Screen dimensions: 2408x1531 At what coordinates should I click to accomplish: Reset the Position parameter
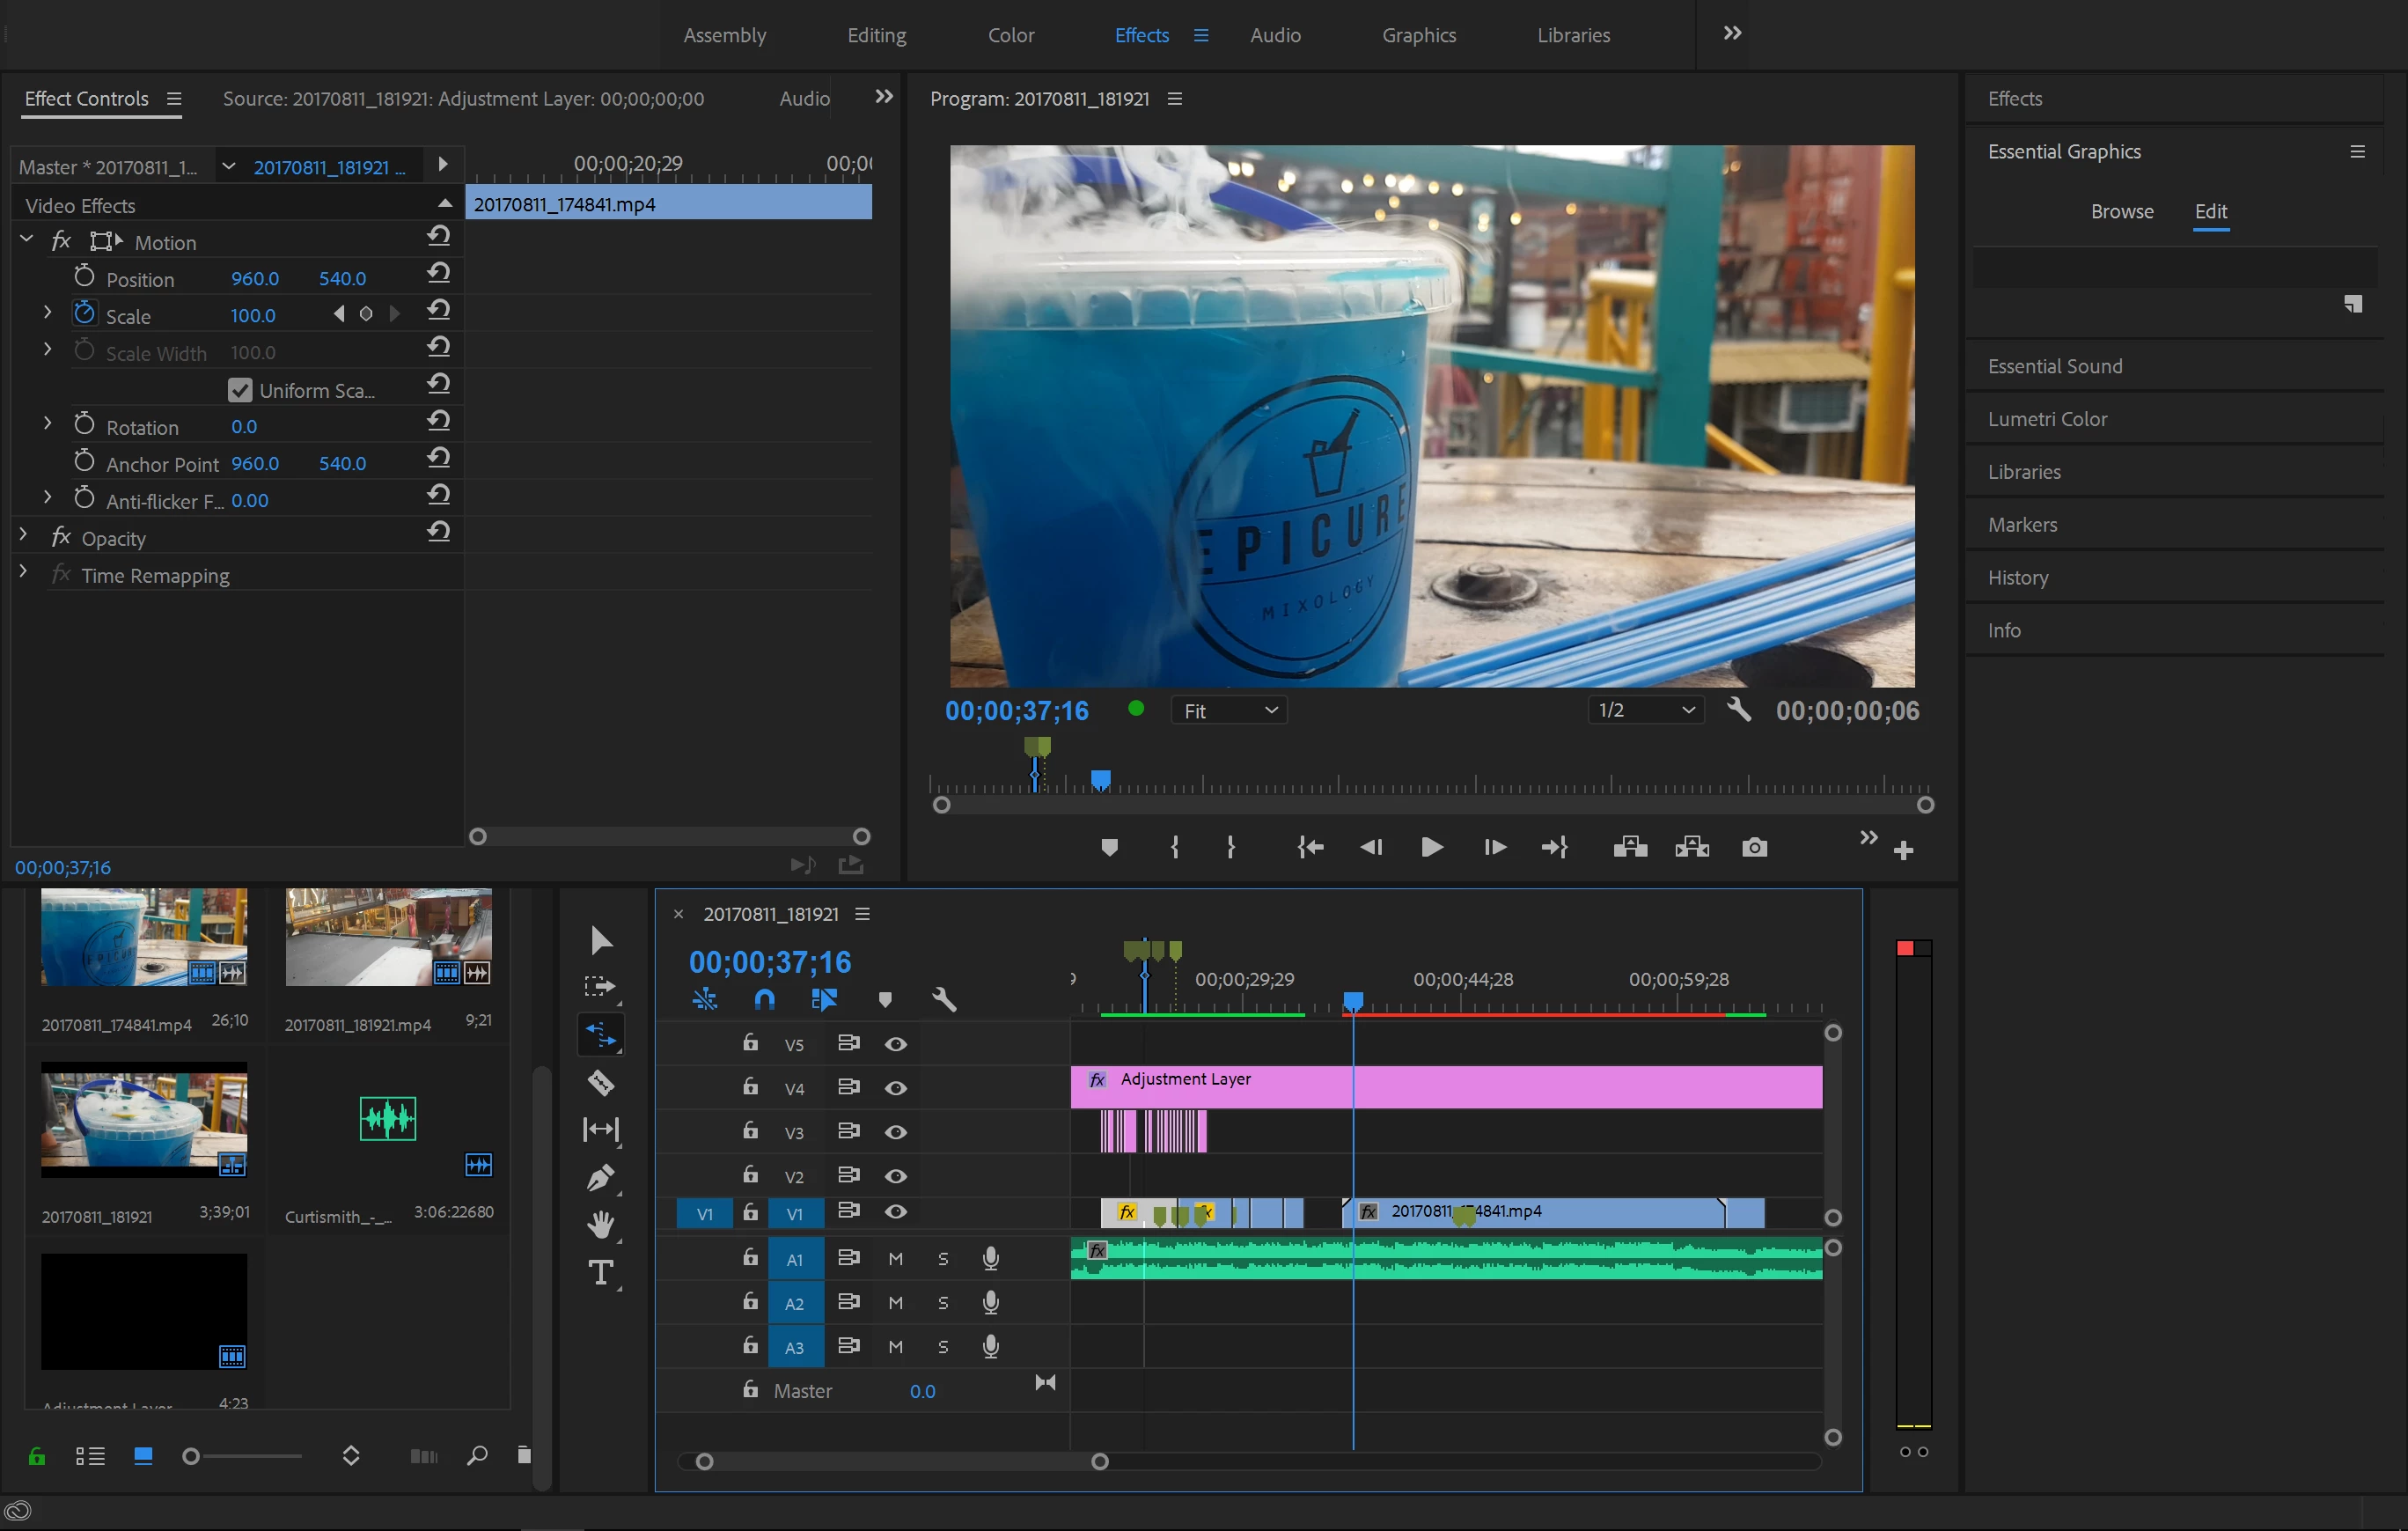tap(438, 274)
